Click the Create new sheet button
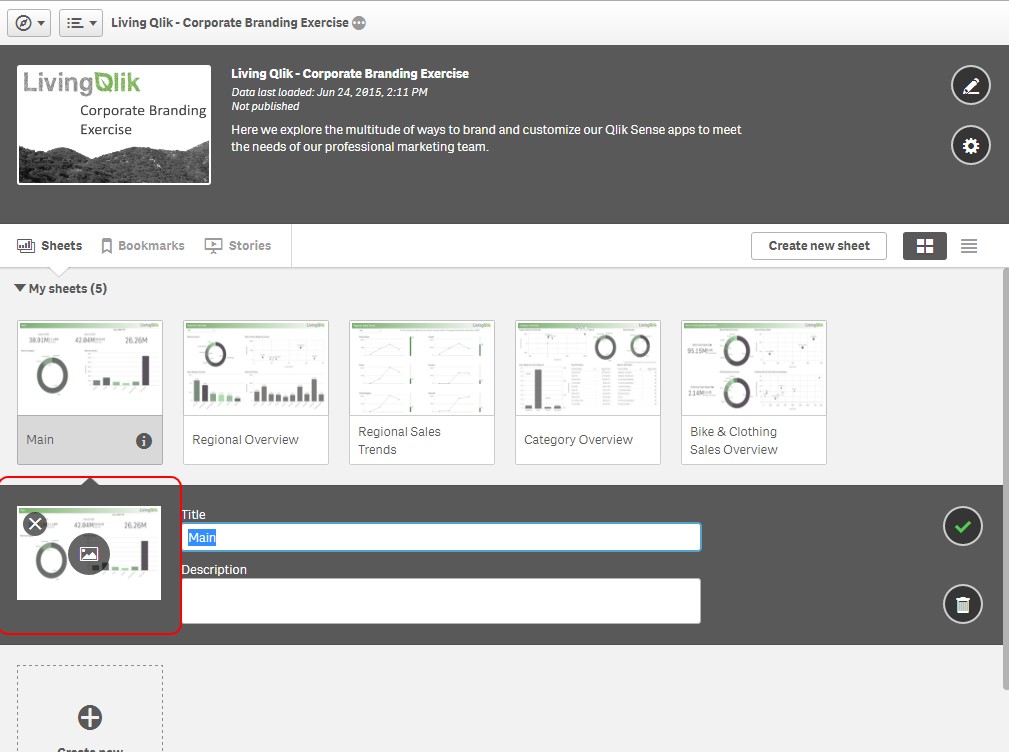Image resolution: width=1009 pixels, height=752 pixels. (818, 245)
